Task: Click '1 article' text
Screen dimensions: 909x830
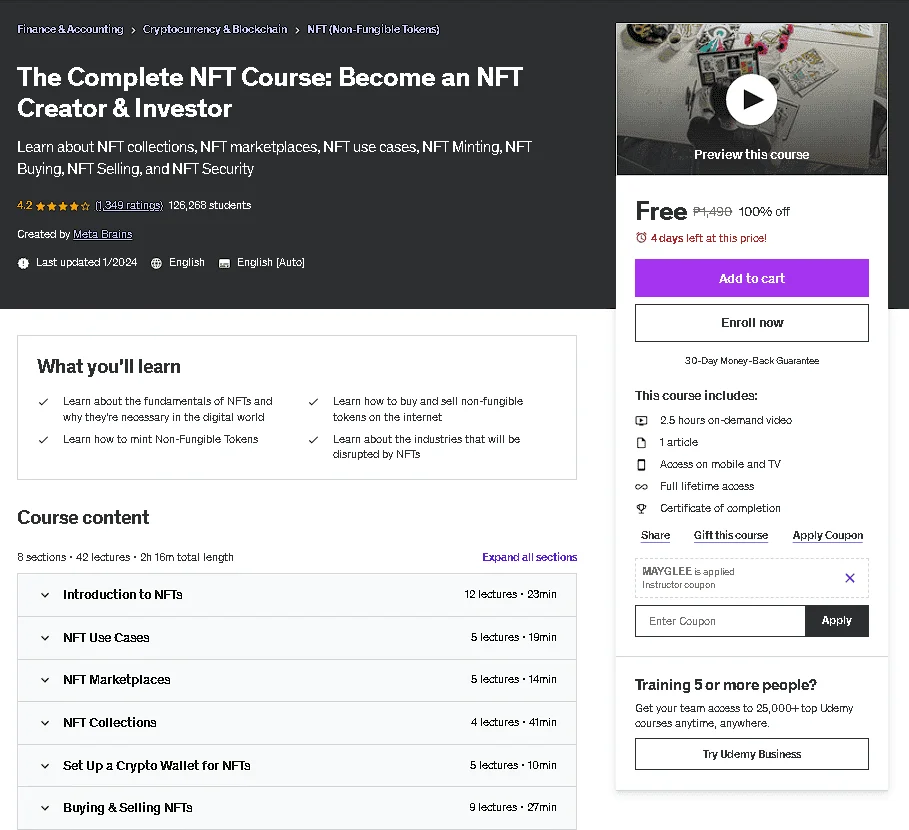Action: [679, 443]
